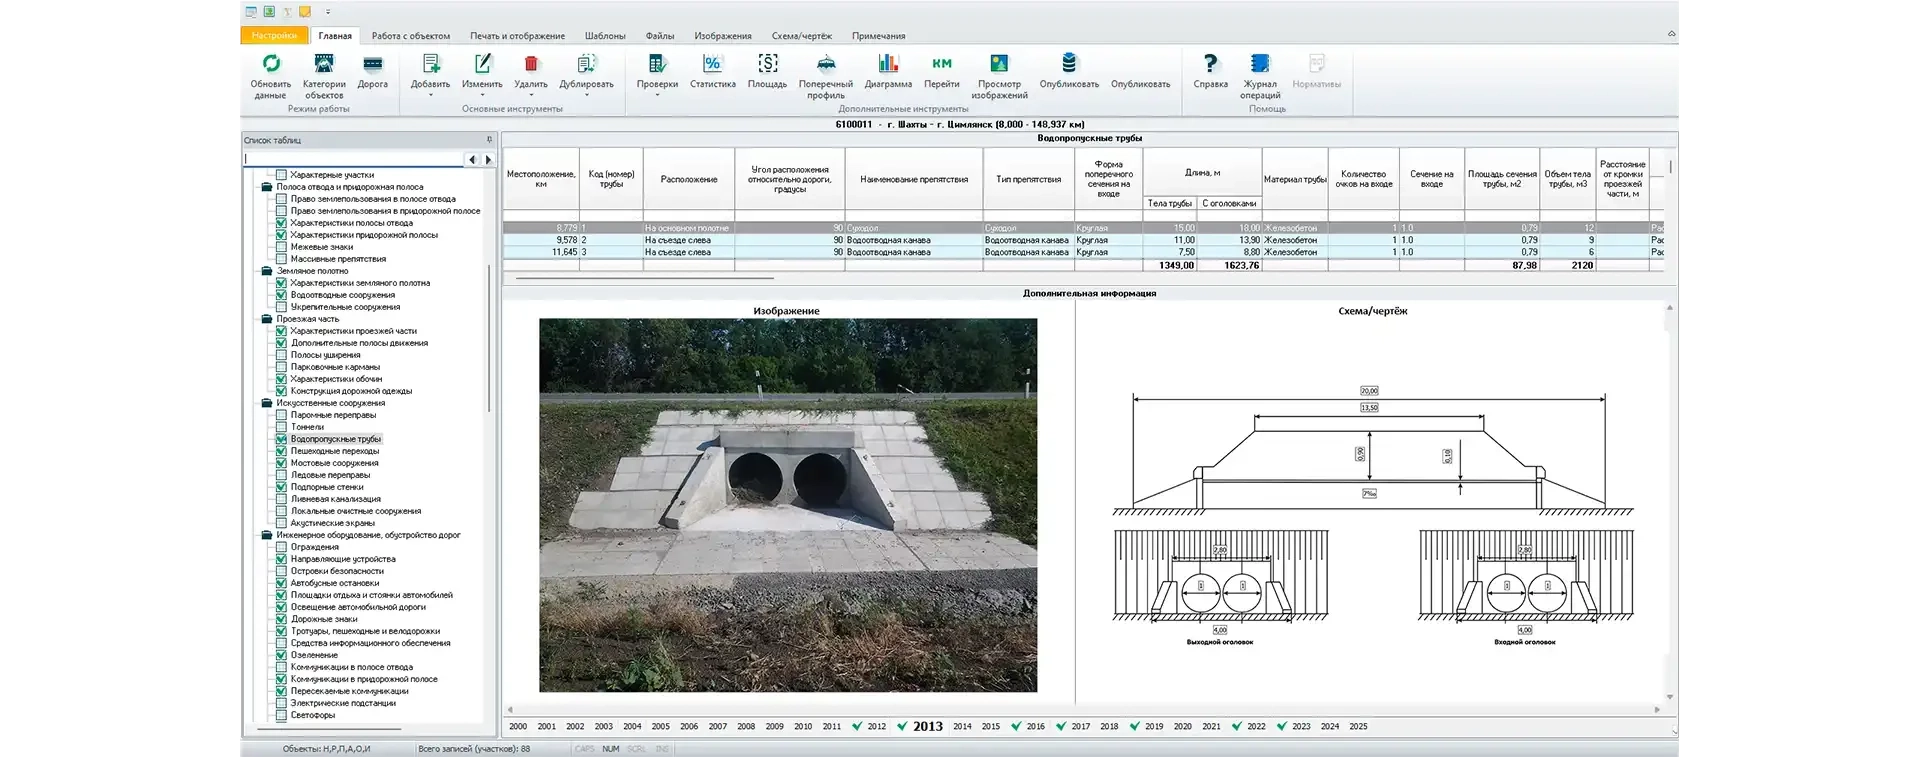Open the Поперечный профиль tool

click(826, 65)
